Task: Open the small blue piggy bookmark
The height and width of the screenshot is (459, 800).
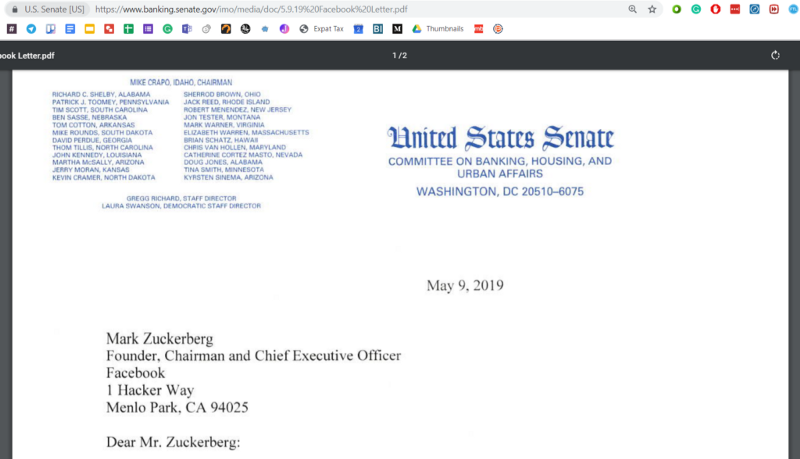Action: pyautogui.click(x=265, y=29)
